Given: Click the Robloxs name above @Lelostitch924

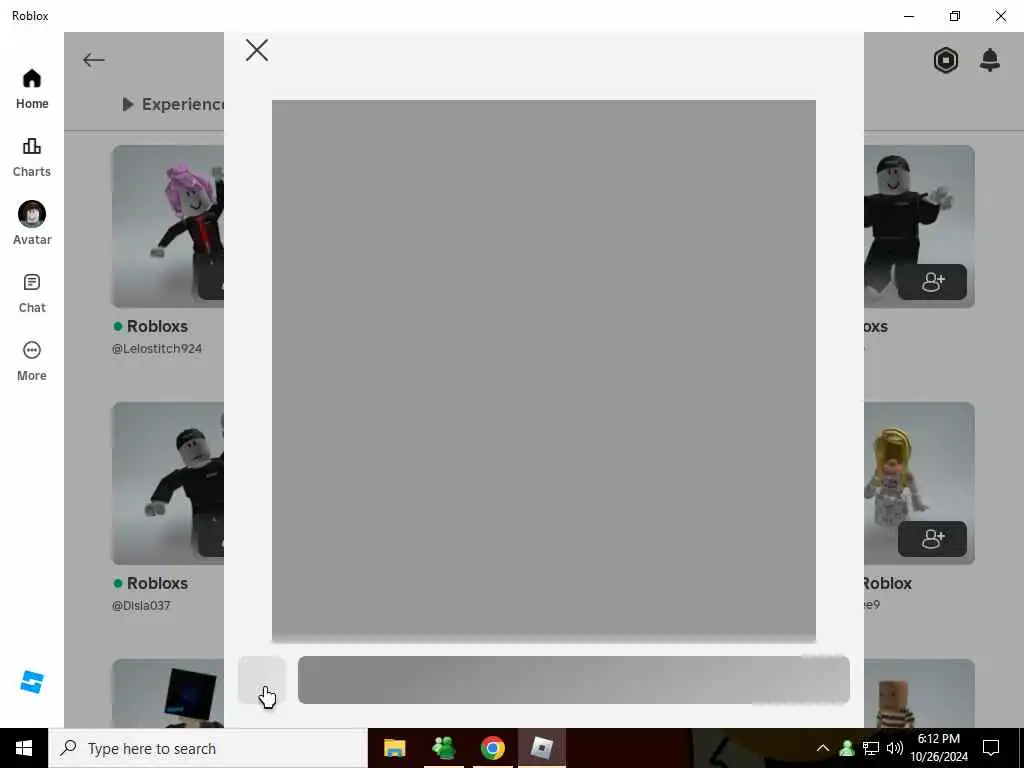Looking at the screenshot, I should 157,326.
